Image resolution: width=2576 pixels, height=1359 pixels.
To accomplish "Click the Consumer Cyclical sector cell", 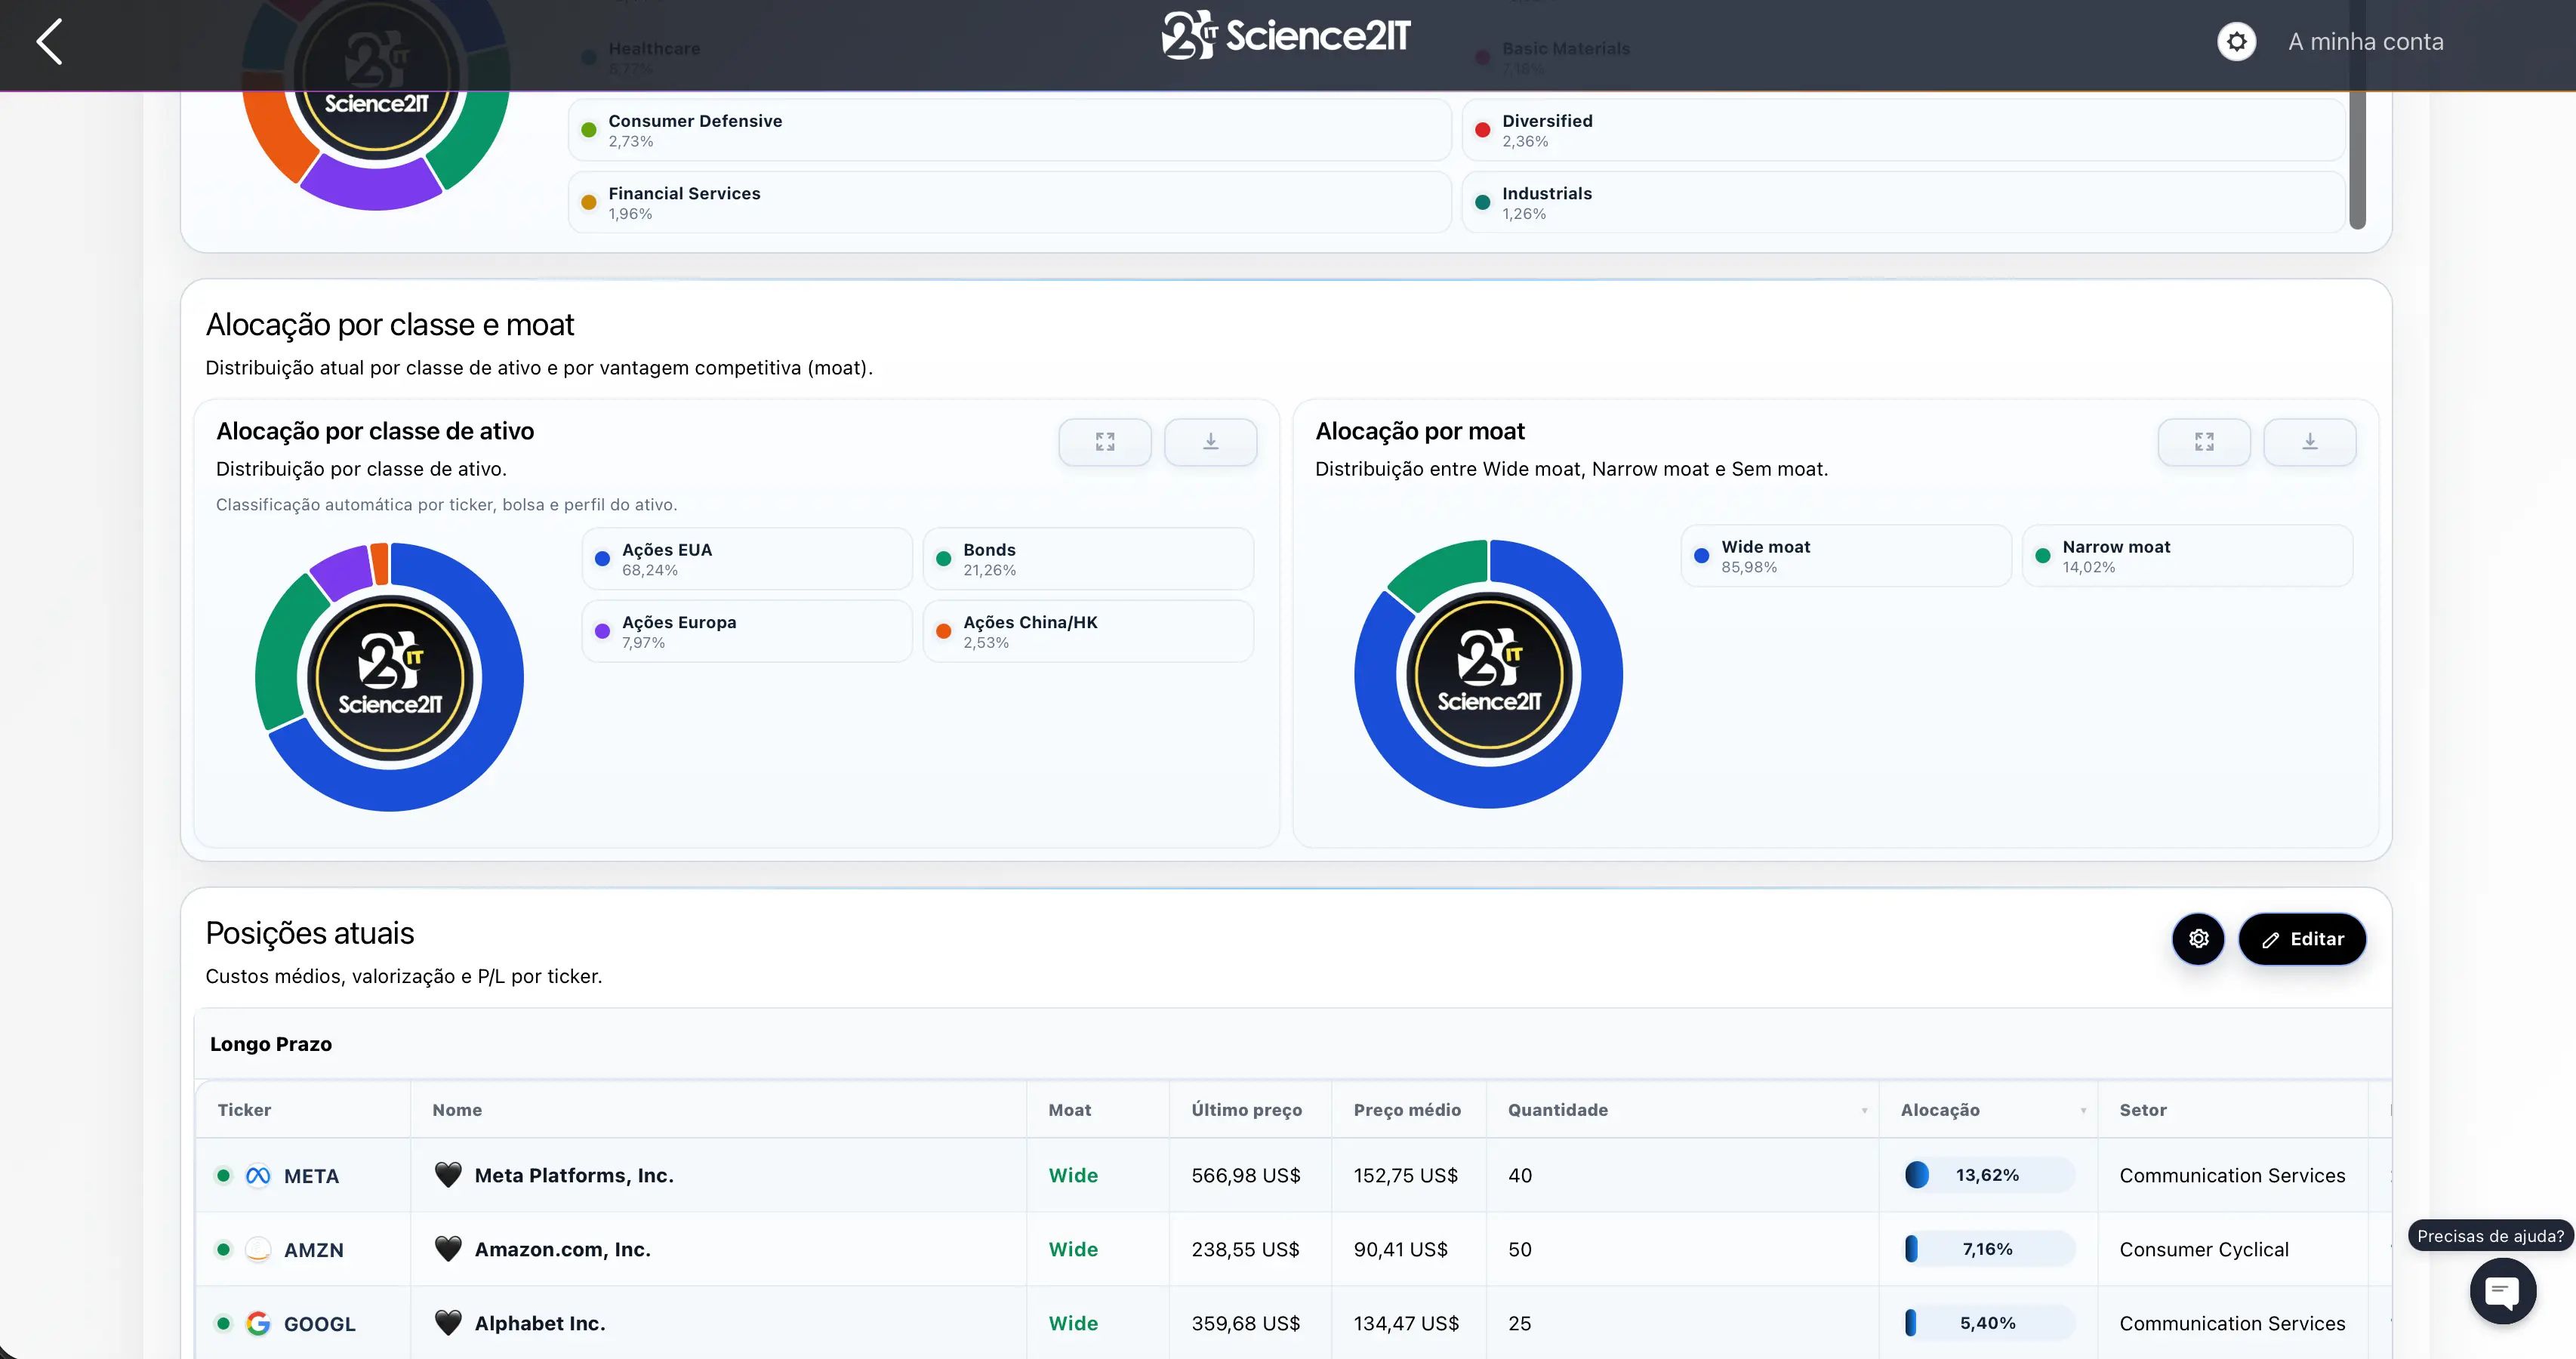I will (x=2204, y=1249).
